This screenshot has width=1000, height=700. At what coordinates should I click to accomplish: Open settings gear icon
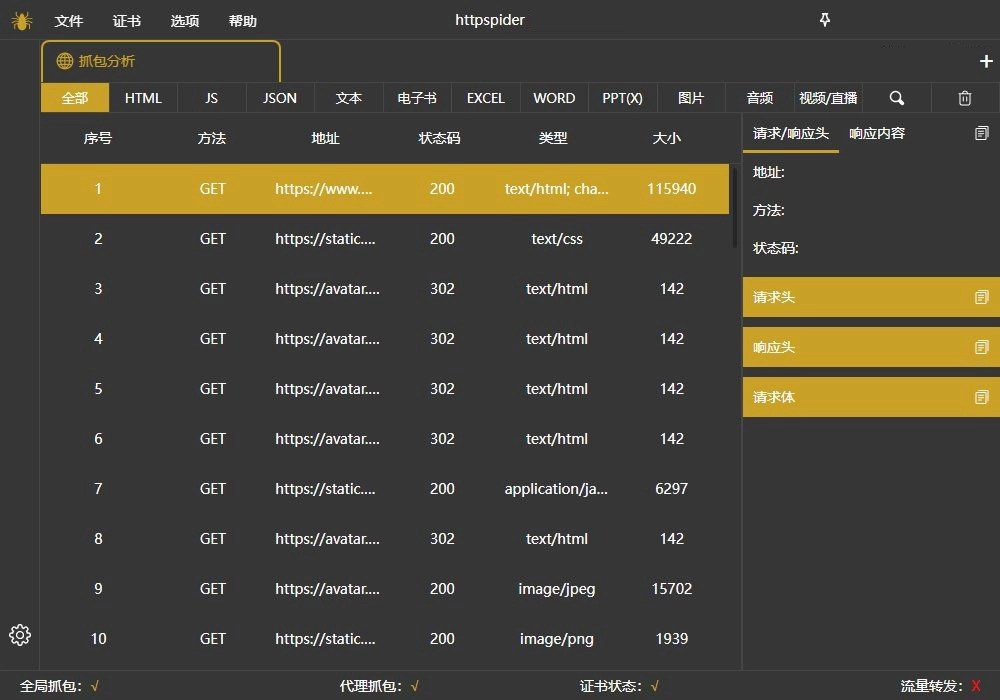(20, 635)
